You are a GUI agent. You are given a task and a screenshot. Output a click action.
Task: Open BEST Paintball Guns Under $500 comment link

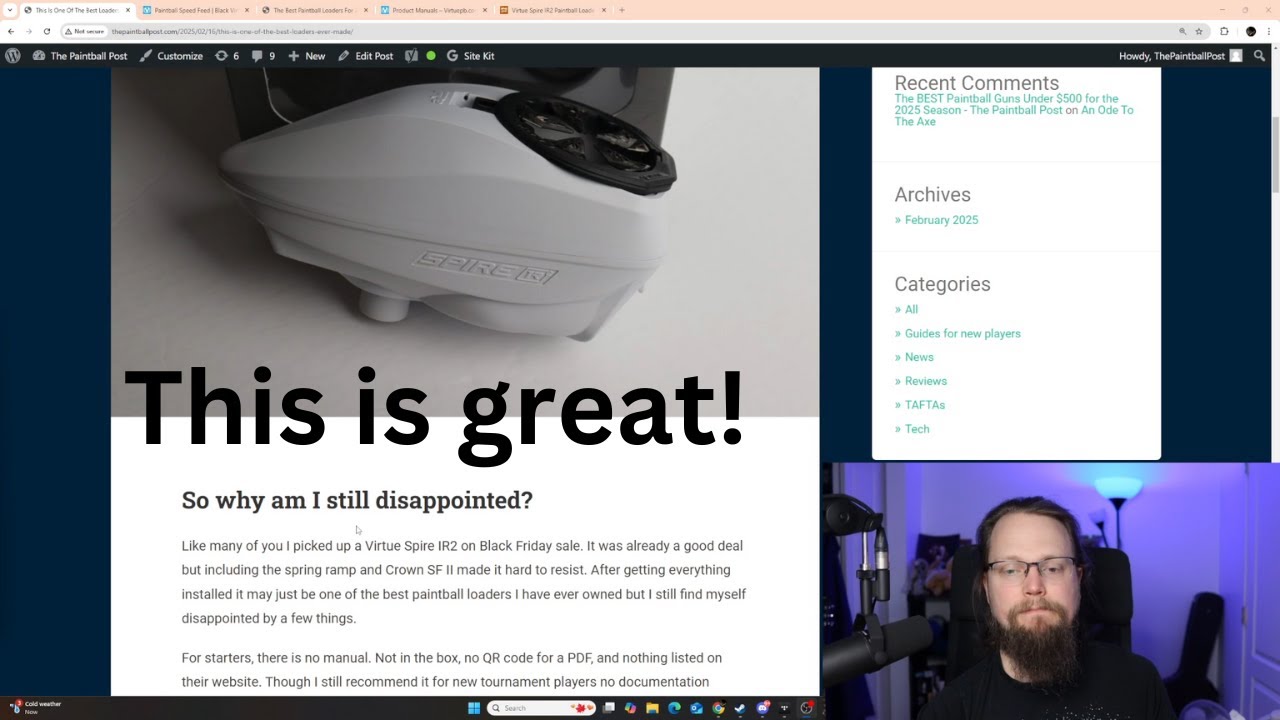[x=1006, y=104]
